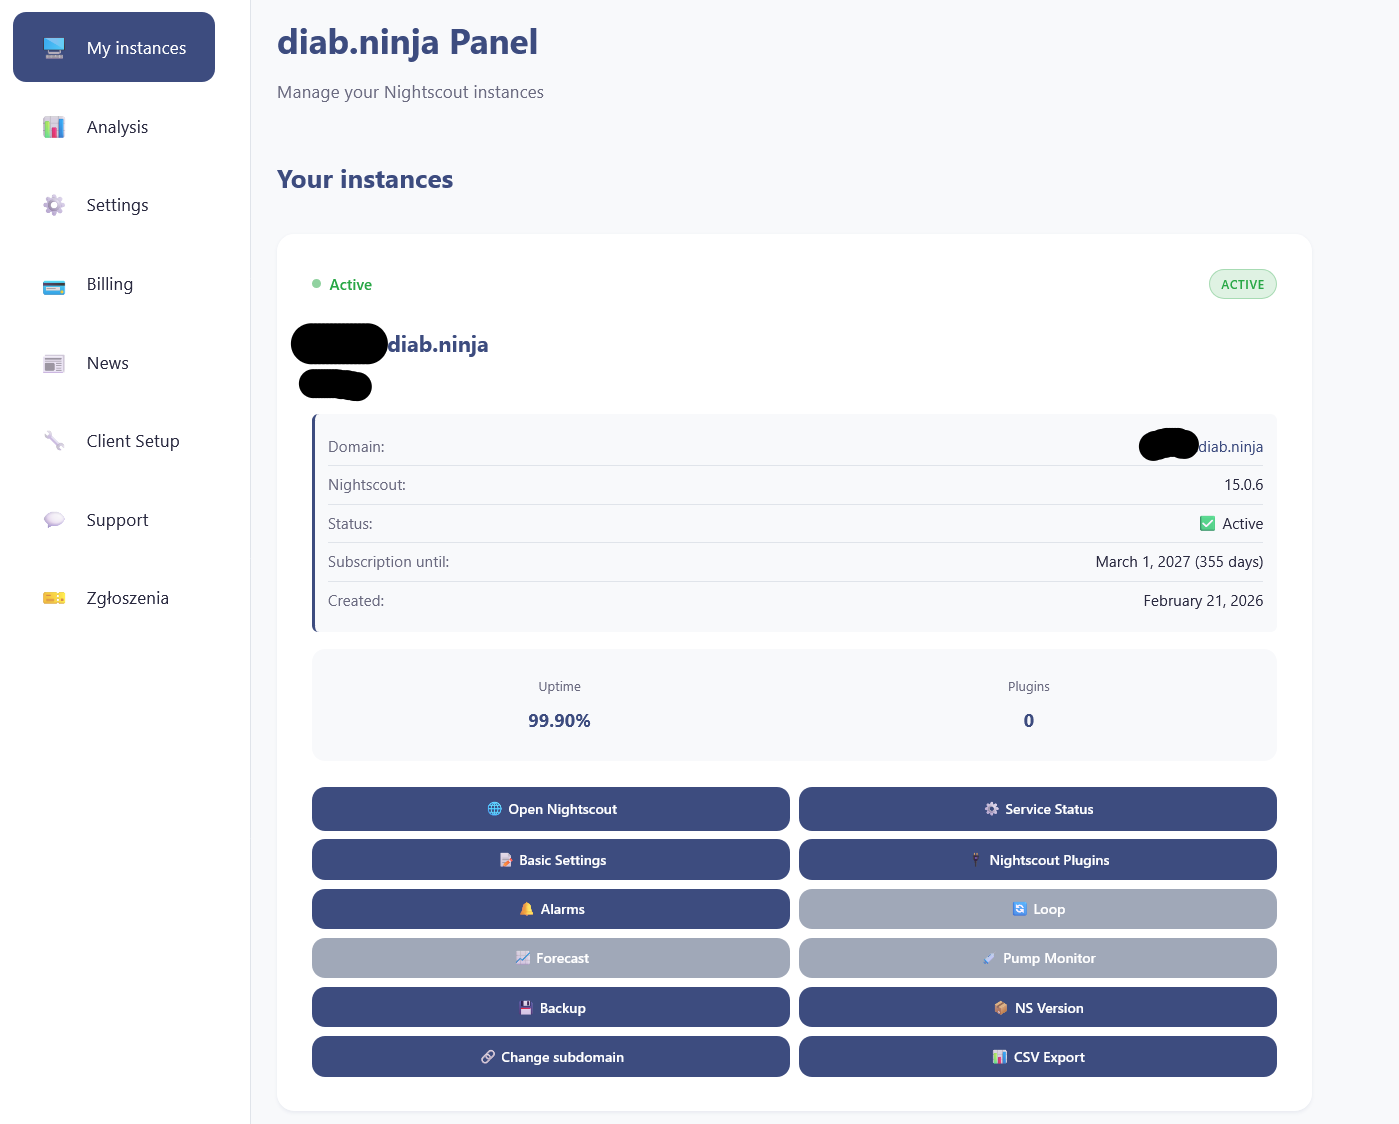This screenshot has width=1399, height=1124.
Task: Open the diab.ninja domain link
Action: coord(1231,447)
